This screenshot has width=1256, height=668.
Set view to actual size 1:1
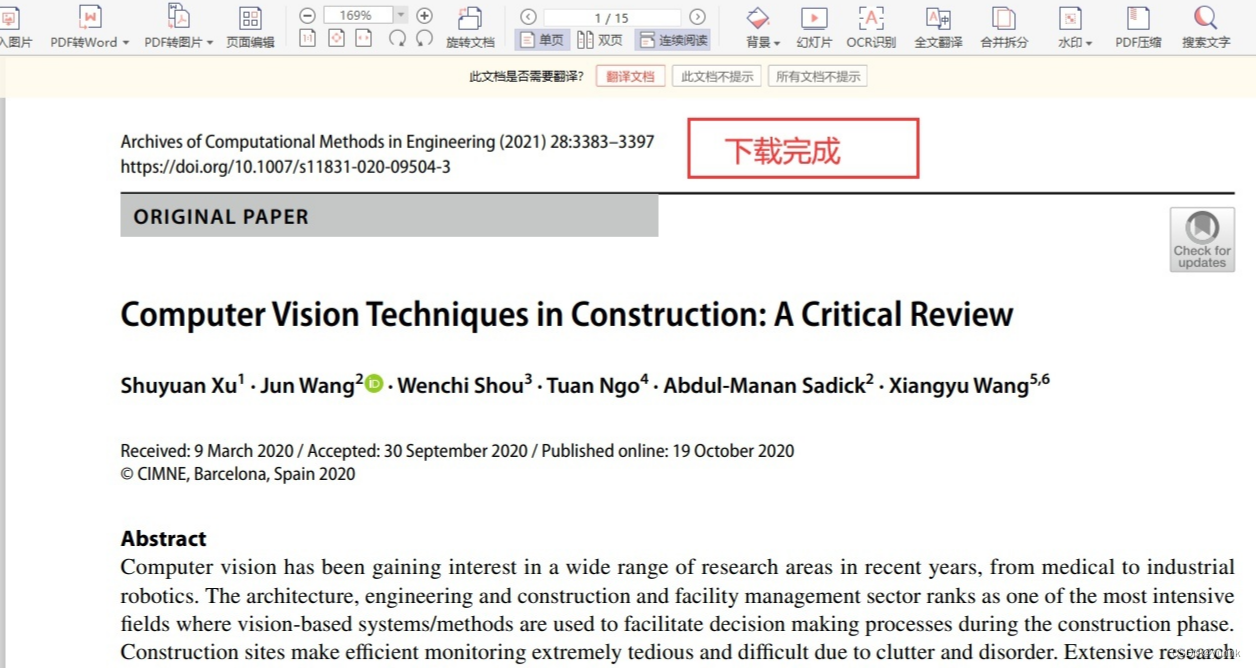pyautogui.click(x=308, y=38)
